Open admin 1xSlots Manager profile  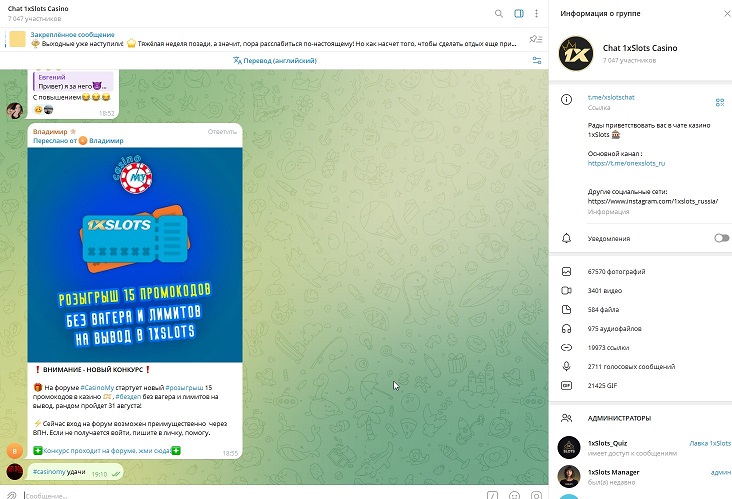pyautogui.click(x=644, y=476)
